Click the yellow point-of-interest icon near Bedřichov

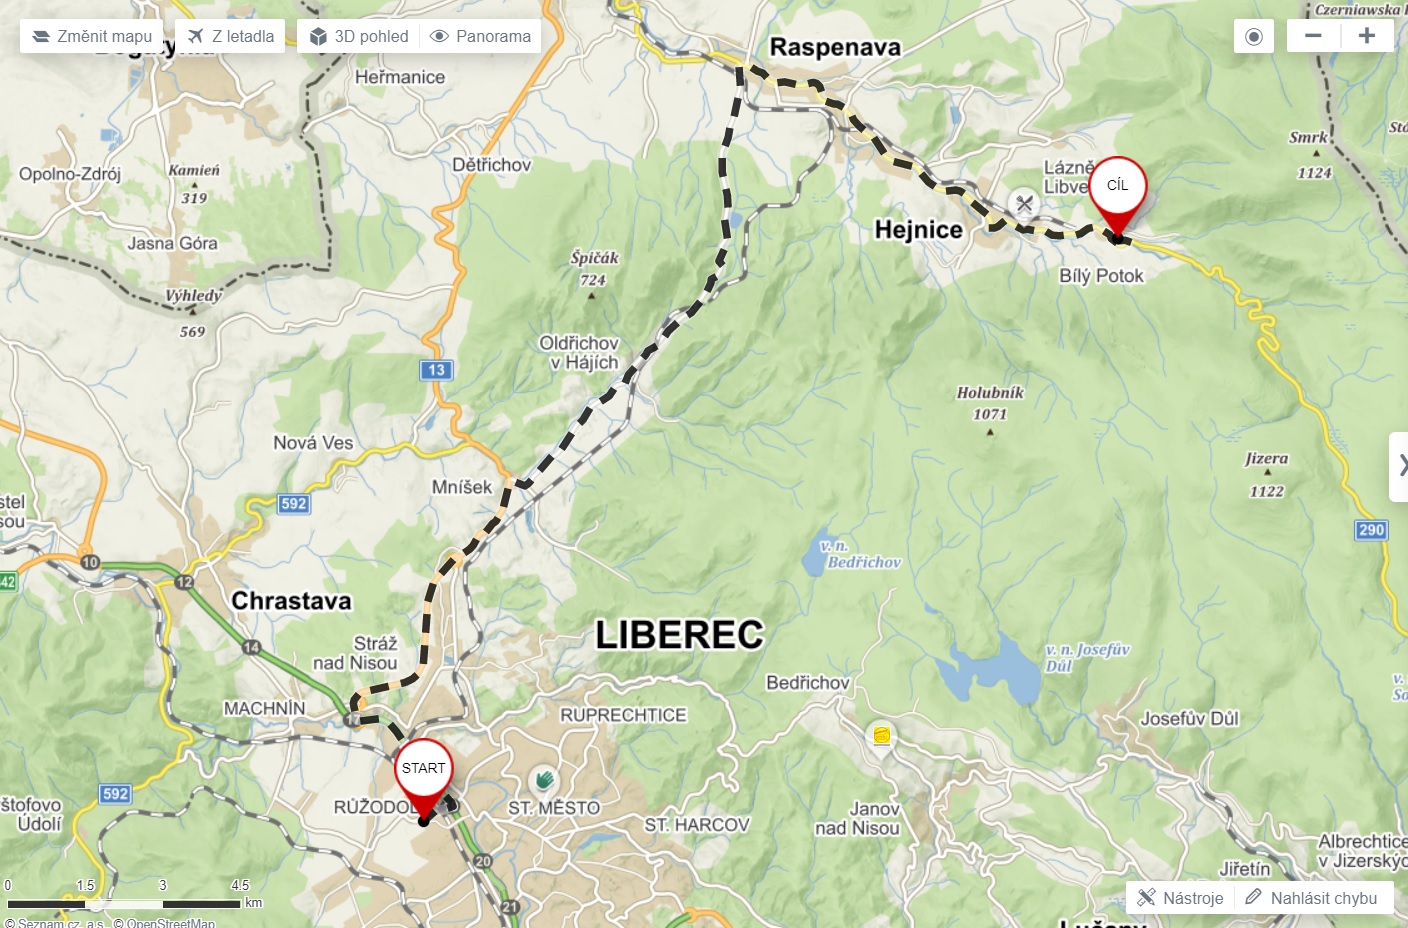tap(881, 736)
